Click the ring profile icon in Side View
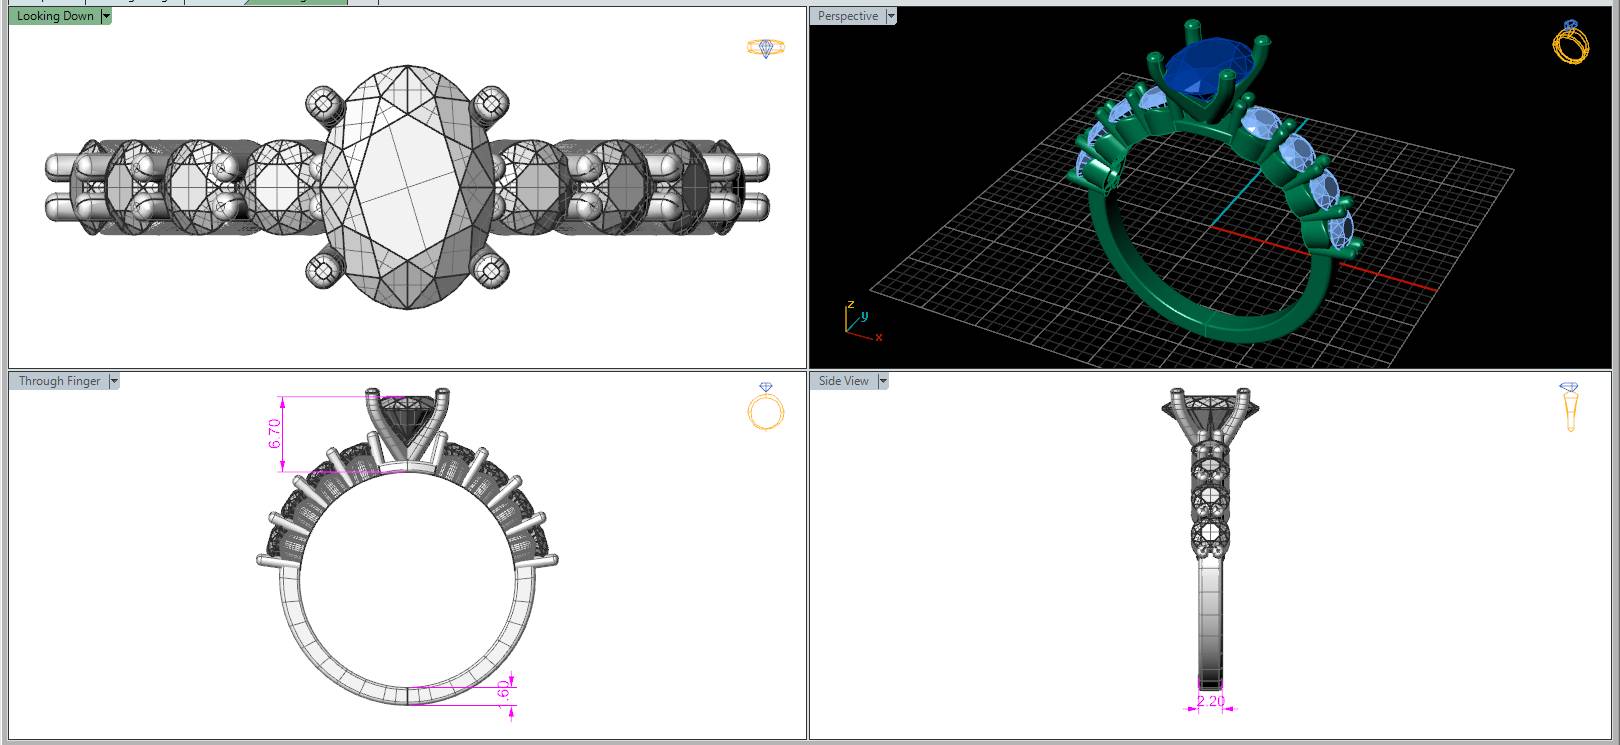The height and width of the screenshot is (745, 1620). tap(1569, 406)
